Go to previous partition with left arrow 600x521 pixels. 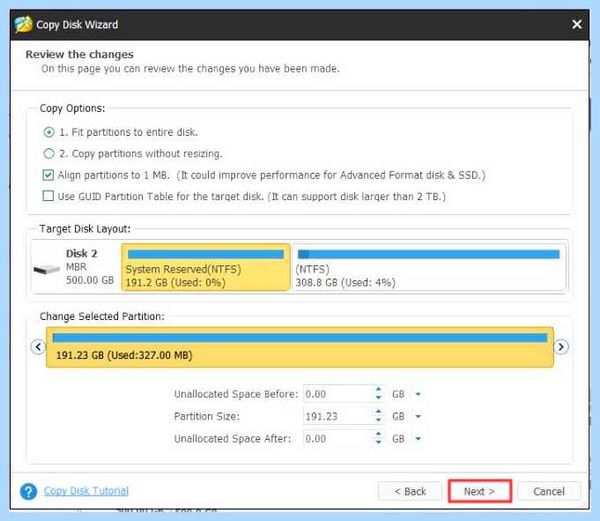[38, 347]
